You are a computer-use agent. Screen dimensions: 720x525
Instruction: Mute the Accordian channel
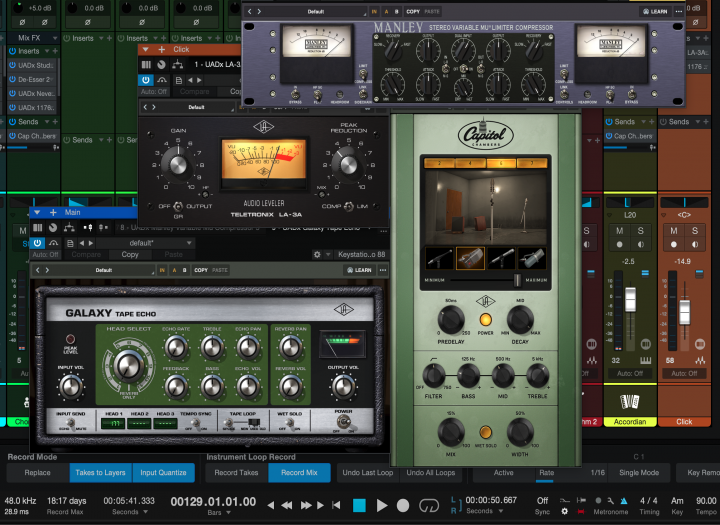(x=620, y=232)
